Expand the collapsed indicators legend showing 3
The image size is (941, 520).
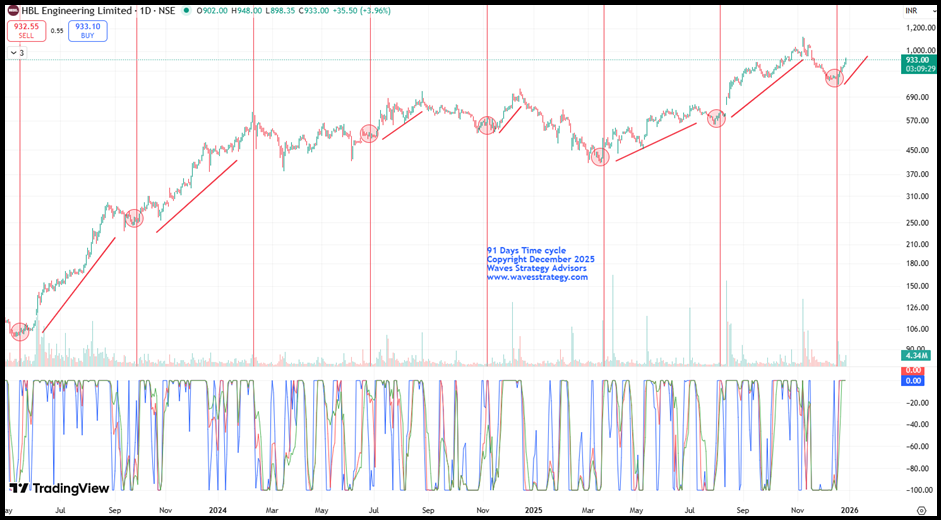(17, 53)
